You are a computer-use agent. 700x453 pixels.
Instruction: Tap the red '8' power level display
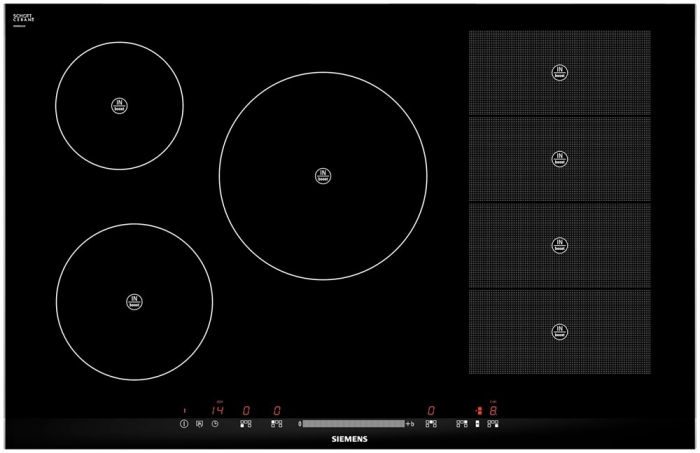pyautogui.click(x=493, y=410)
